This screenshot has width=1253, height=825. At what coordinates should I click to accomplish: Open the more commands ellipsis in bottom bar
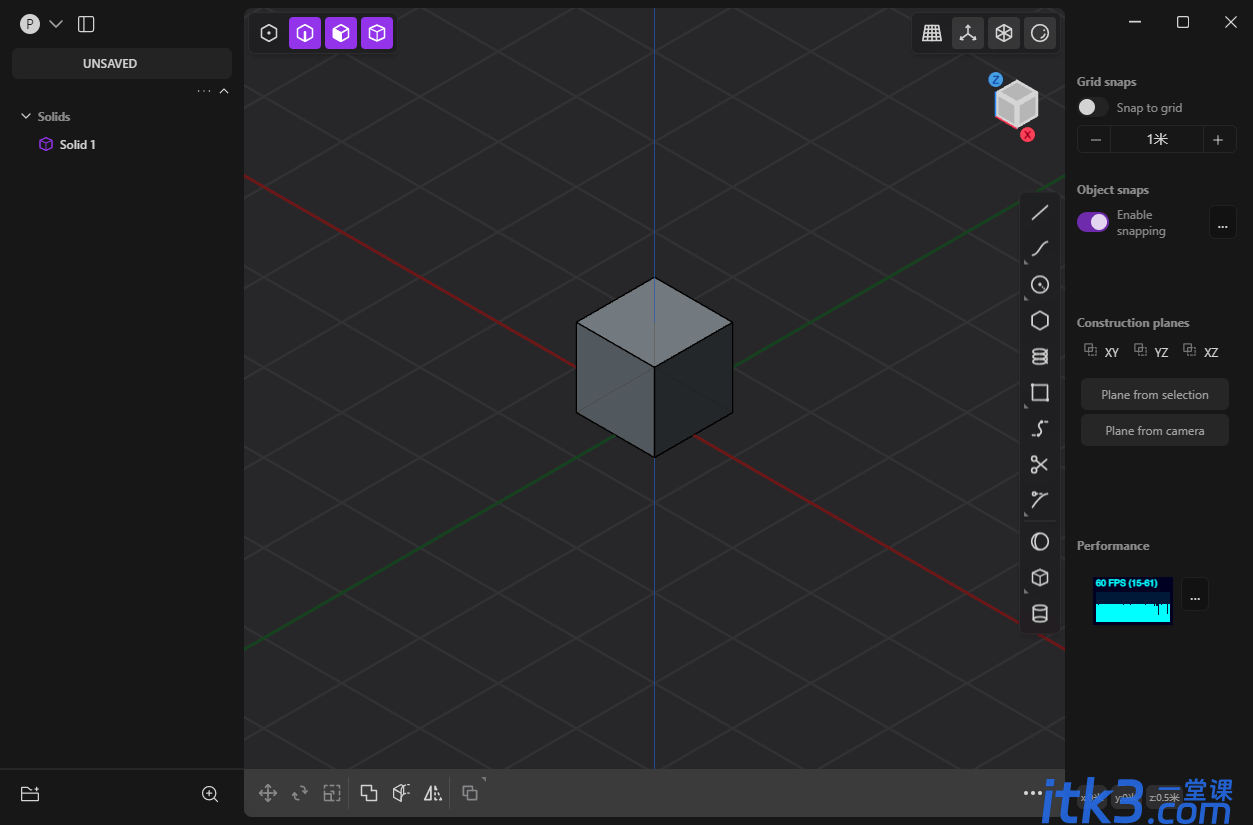(1033, 793)
